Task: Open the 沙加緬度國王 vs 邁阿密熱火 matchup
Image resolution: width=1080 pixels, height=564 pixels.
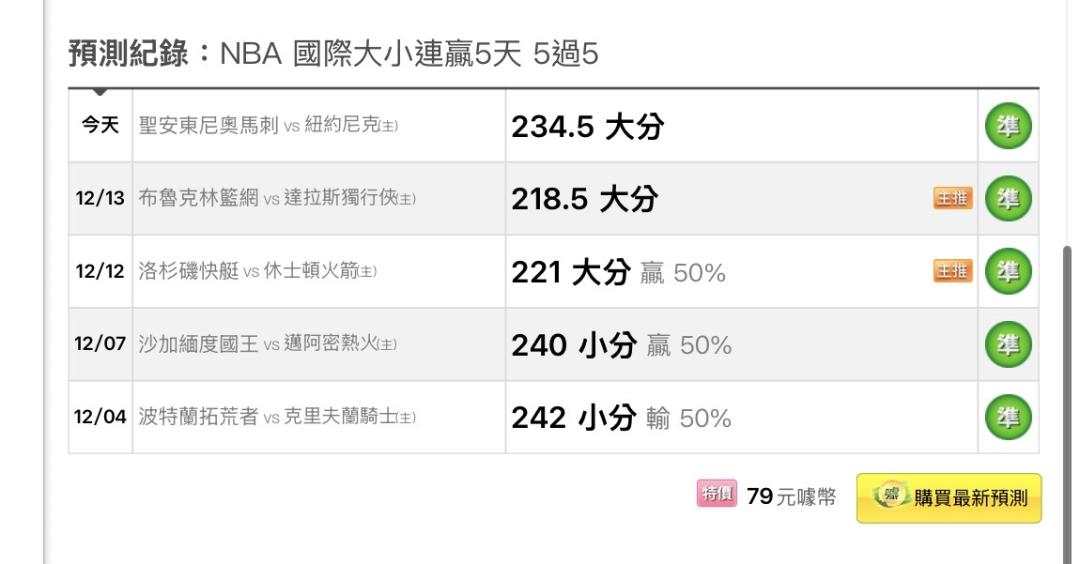Action: 267,345
